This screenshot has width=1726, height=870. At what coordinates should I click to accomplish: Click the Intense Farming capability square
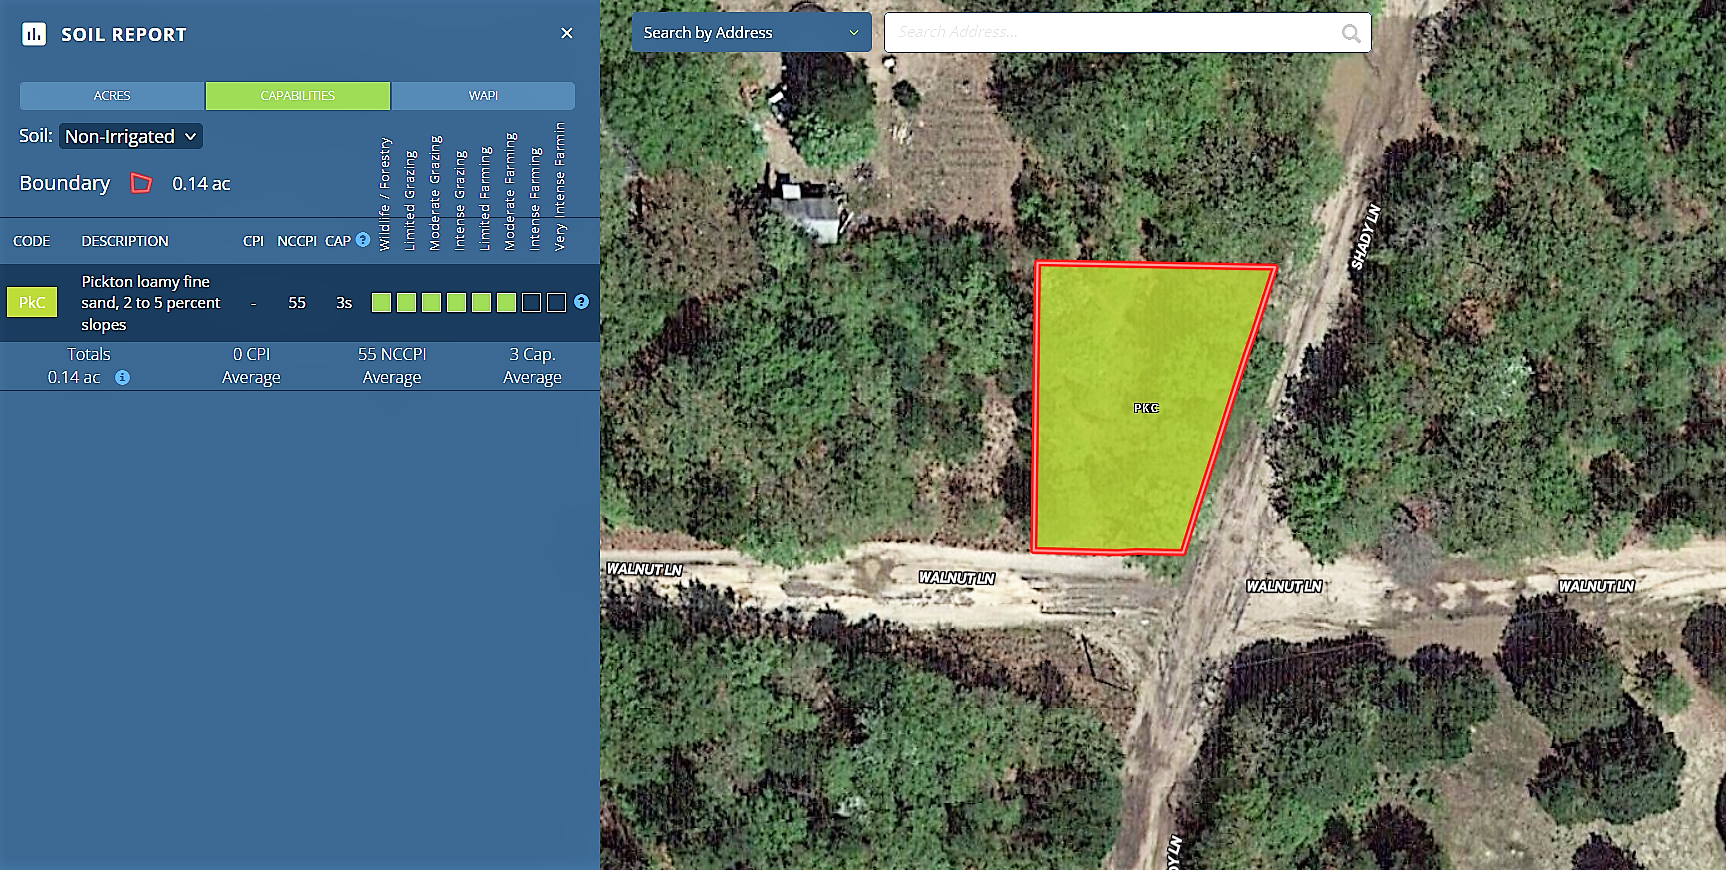pyautogui.click(x=532, y=303)
